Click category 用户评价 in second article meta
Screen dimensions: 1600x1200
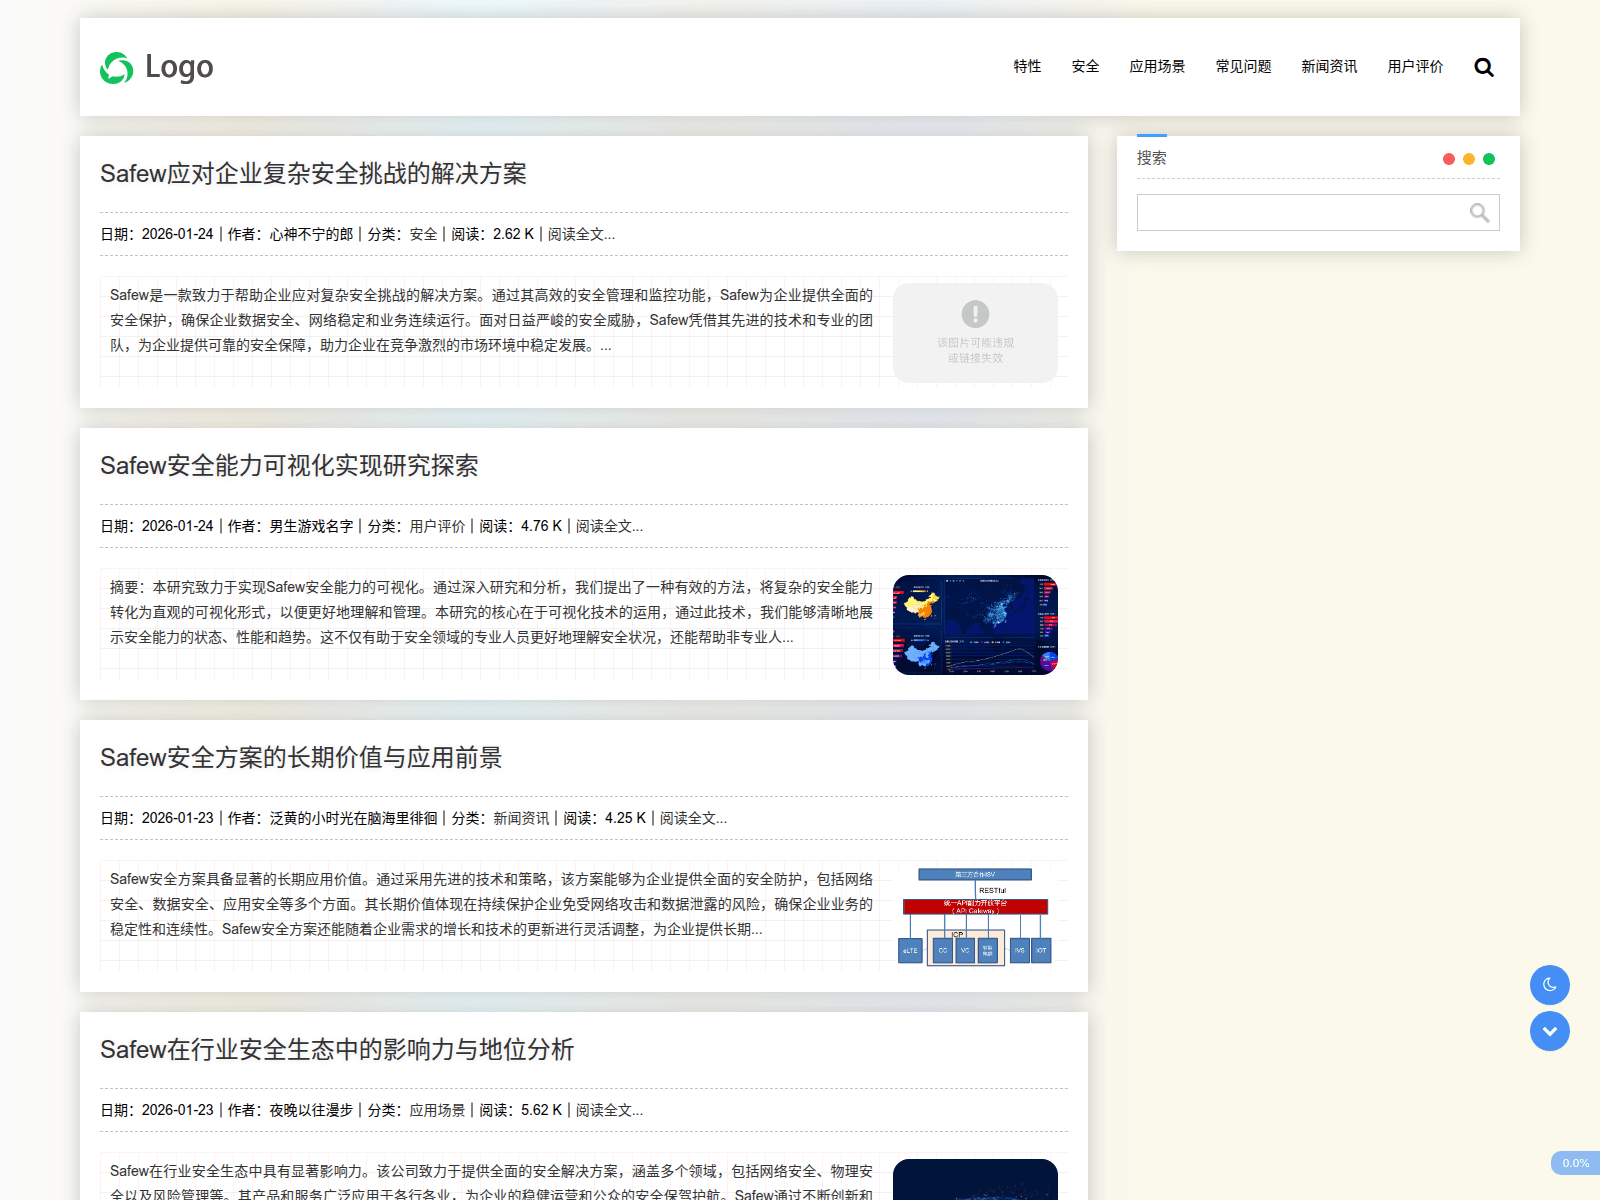click(x=437, y=526)
